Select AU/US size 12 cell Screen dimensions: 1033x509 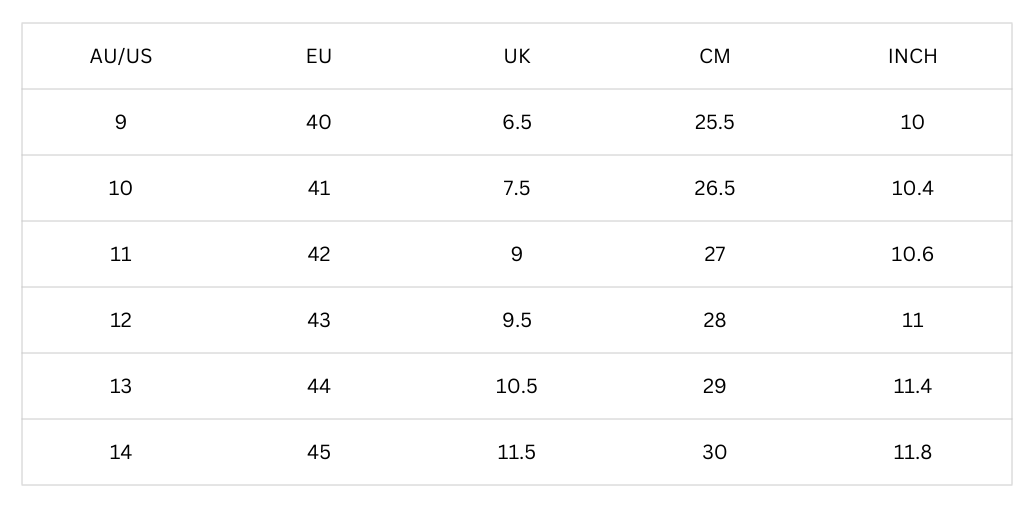point(121,320)
